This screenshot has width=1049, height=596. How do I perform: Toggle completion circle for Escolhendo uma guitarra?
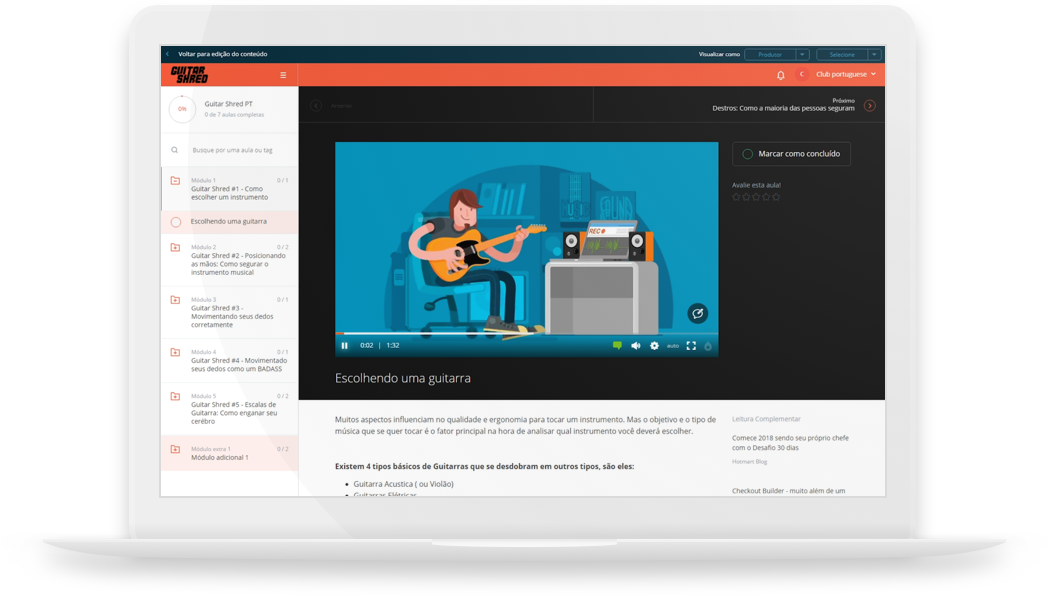176,222
